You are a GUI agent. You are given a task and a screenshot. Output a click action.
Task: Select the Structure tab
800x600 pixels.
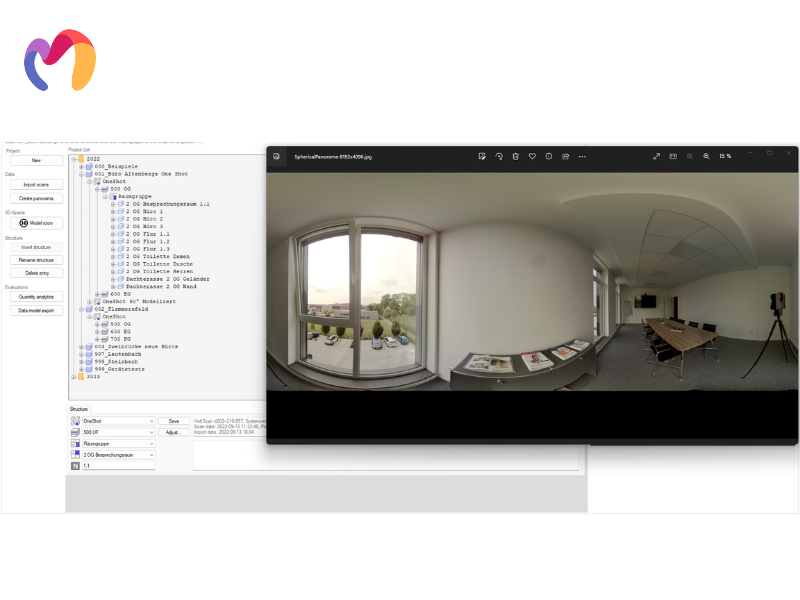click(x=79, y=409)
